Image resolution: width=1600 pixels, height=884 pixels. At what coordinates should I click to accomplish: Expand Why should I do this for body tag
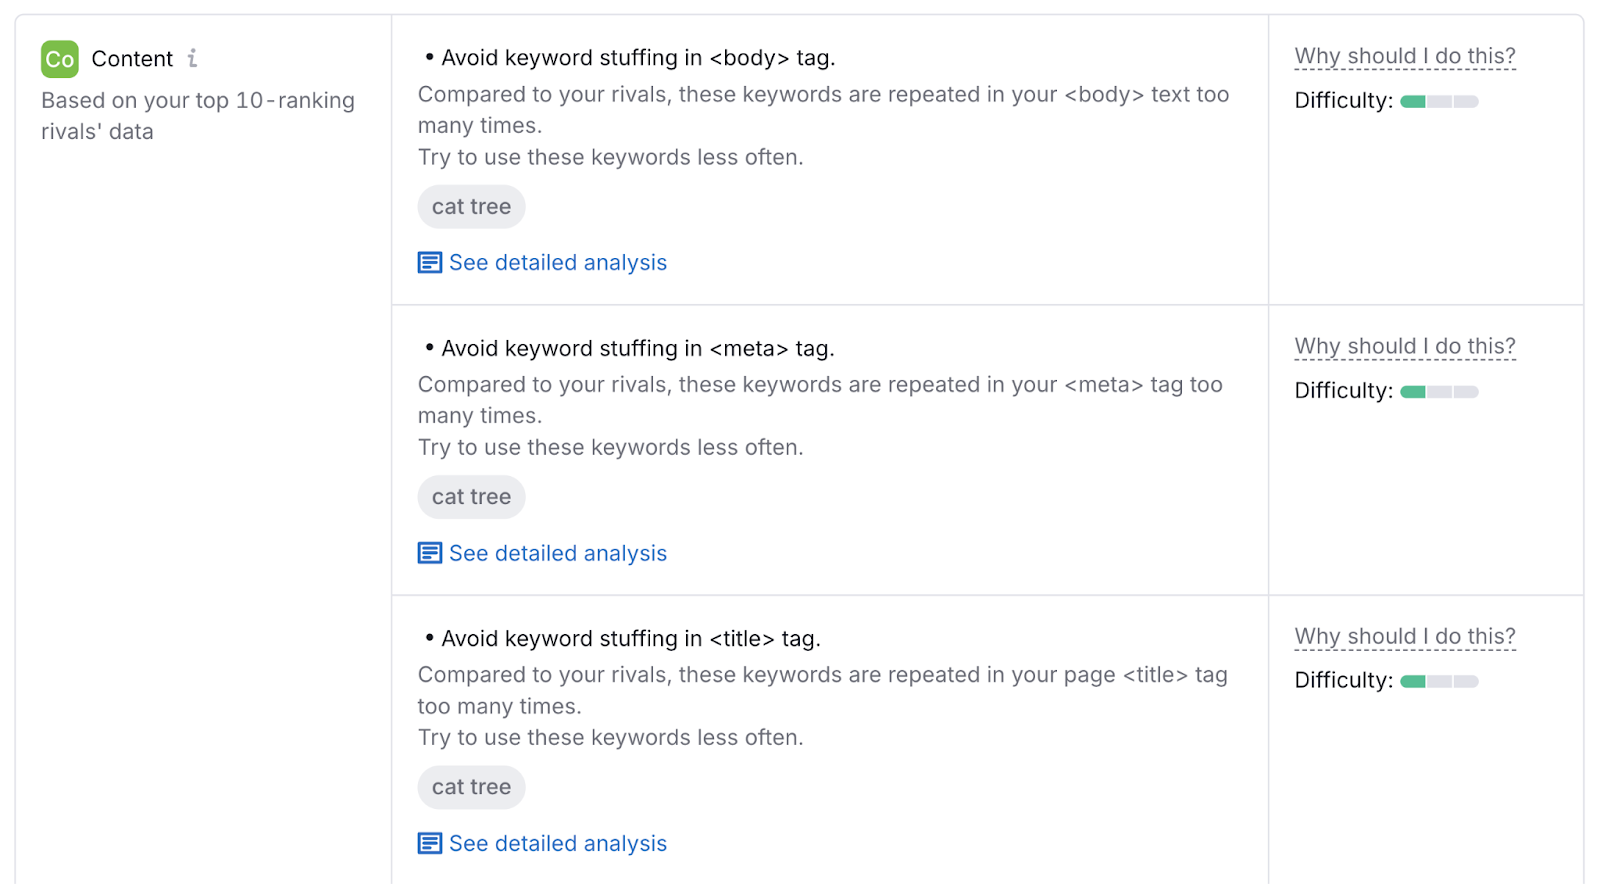click(1404, 56)
